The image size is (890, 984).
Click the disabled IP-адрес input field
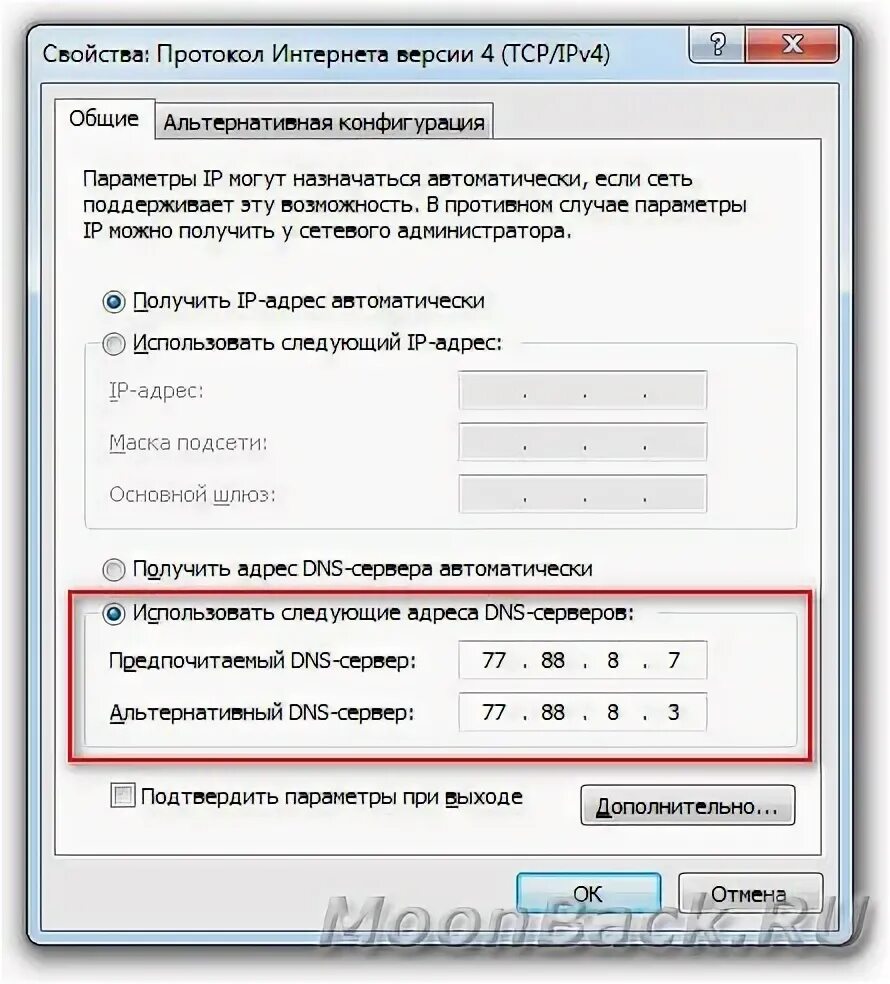[582, 390]
